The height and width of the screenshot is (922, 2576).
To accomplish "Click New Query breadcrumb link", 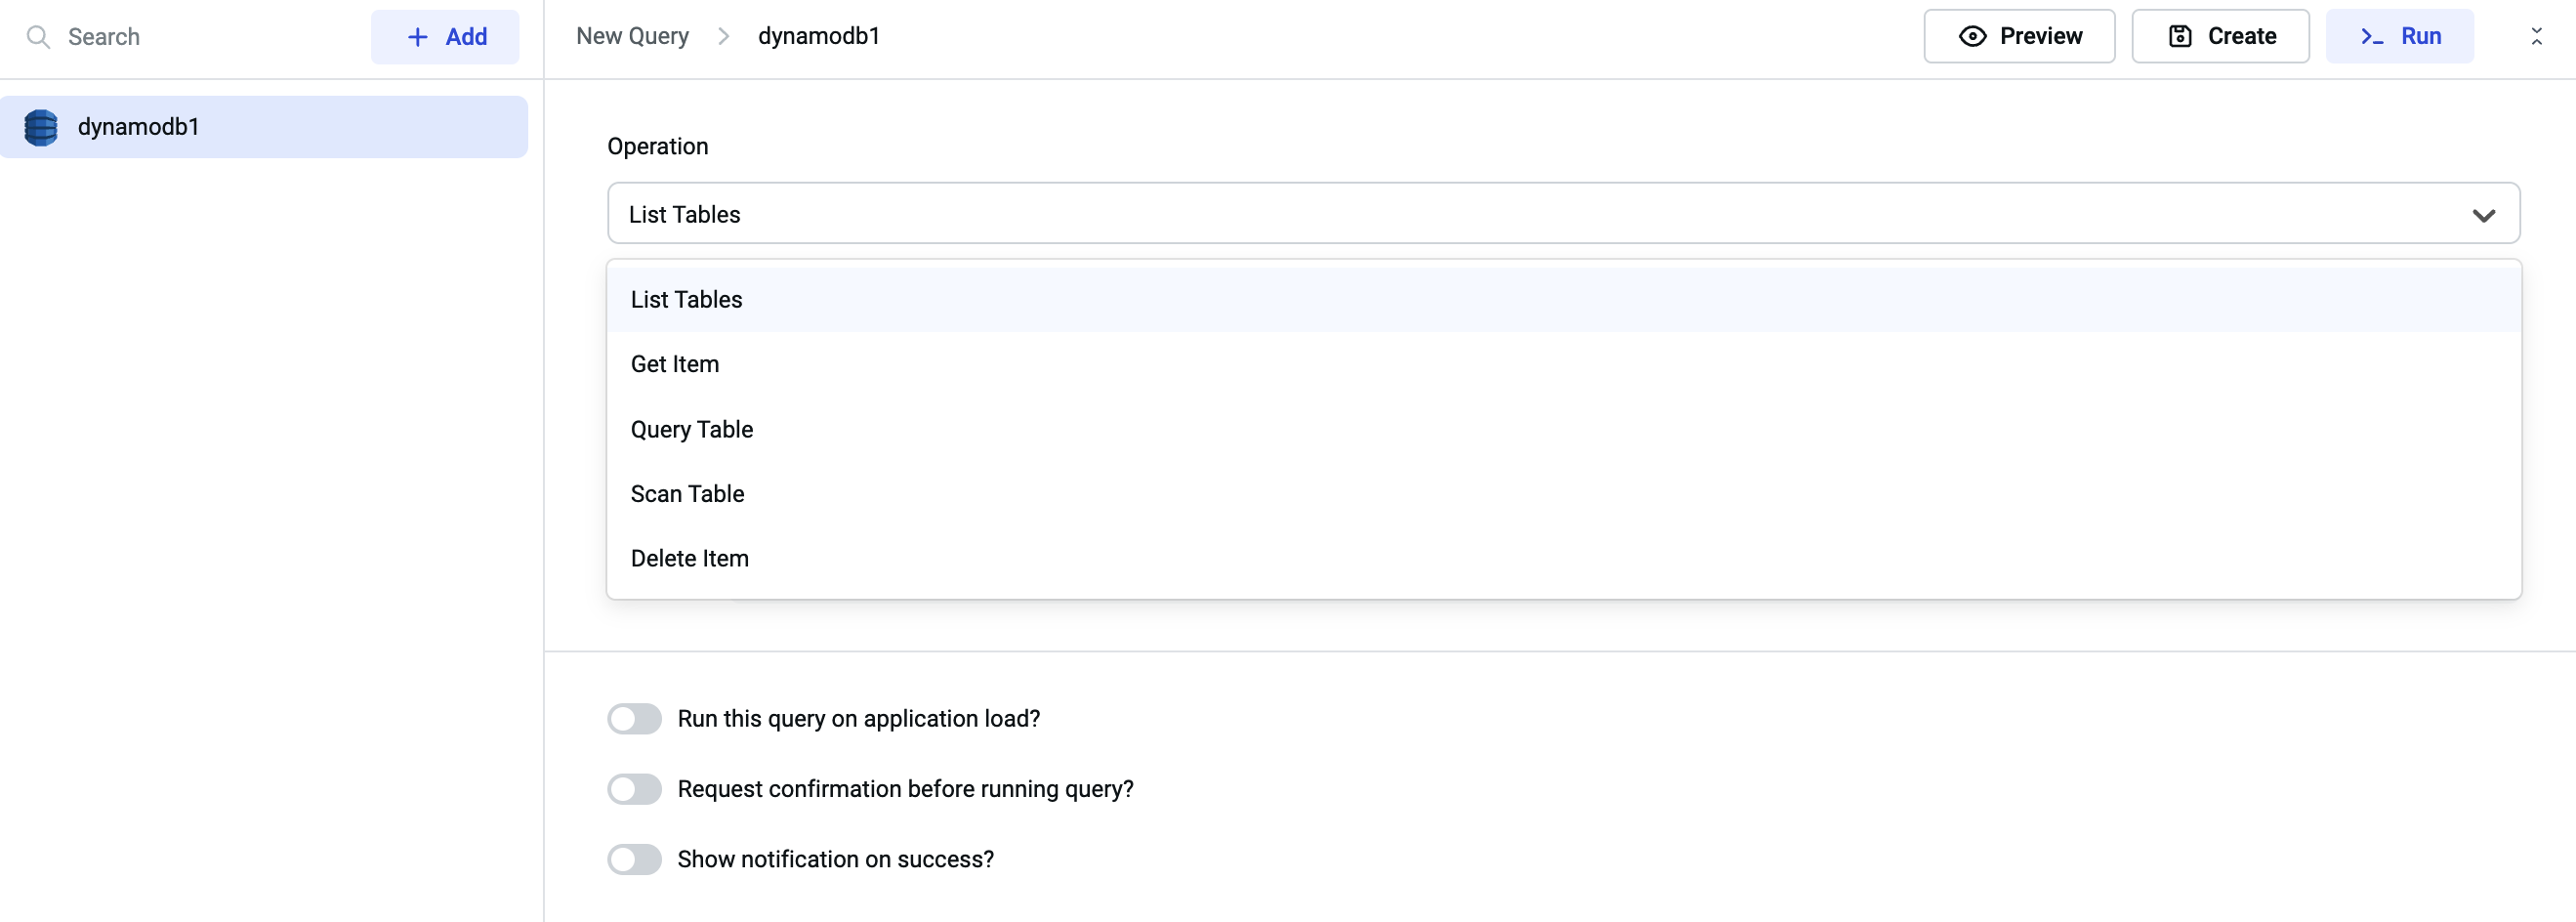I will tap(632, 36).
